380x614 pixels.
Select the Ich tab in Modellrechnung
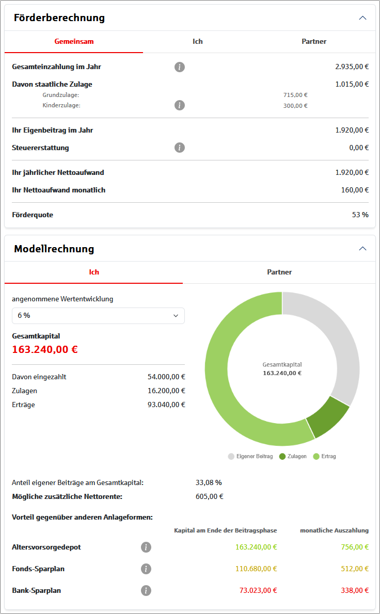click(x=94, y=272)
